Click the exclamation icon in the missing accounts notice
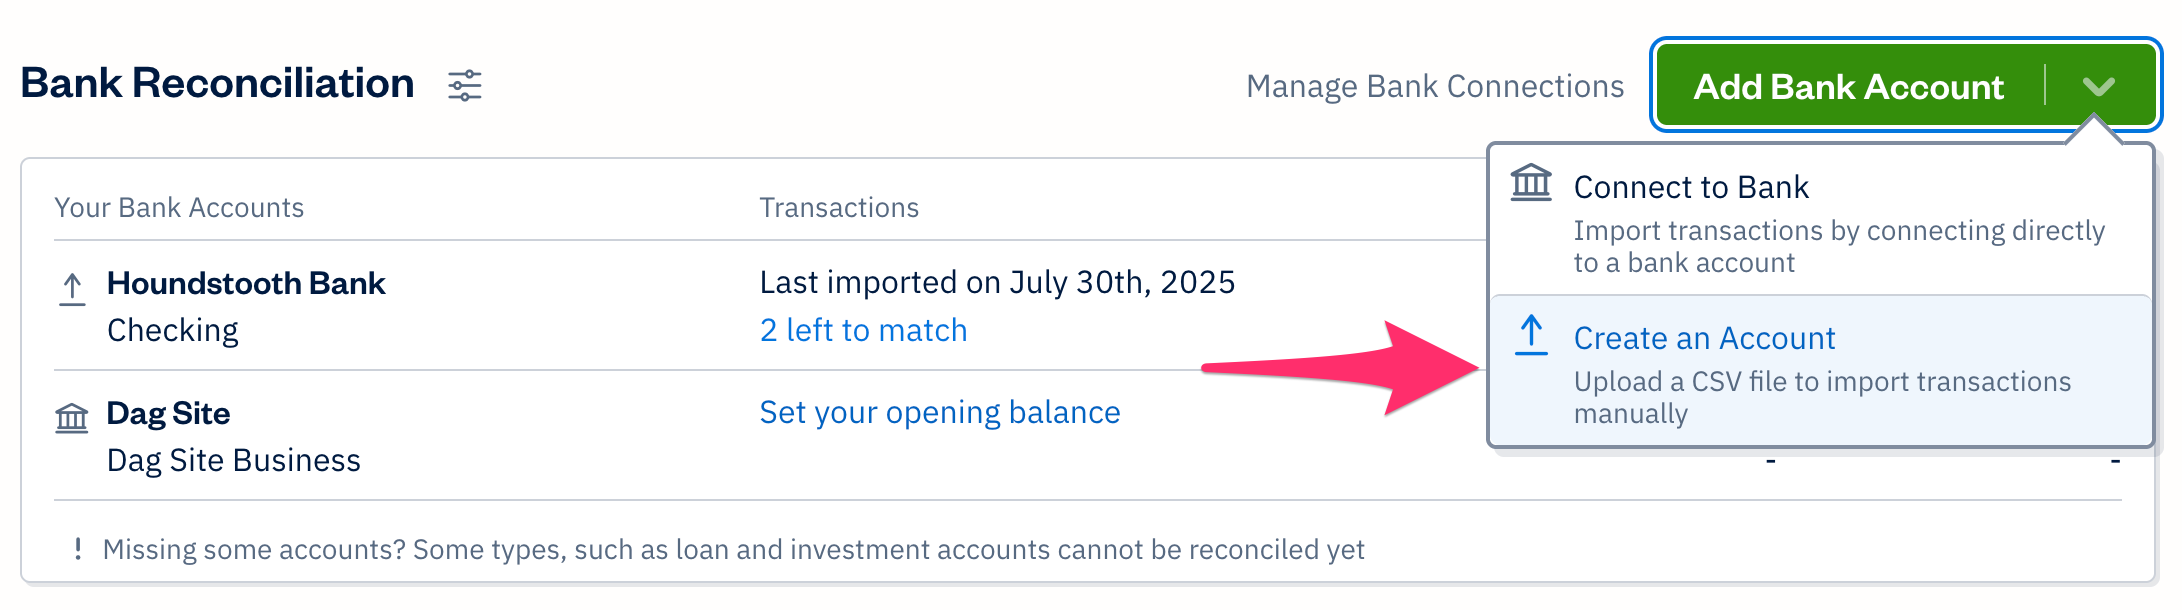 click(x=77, y=549)
